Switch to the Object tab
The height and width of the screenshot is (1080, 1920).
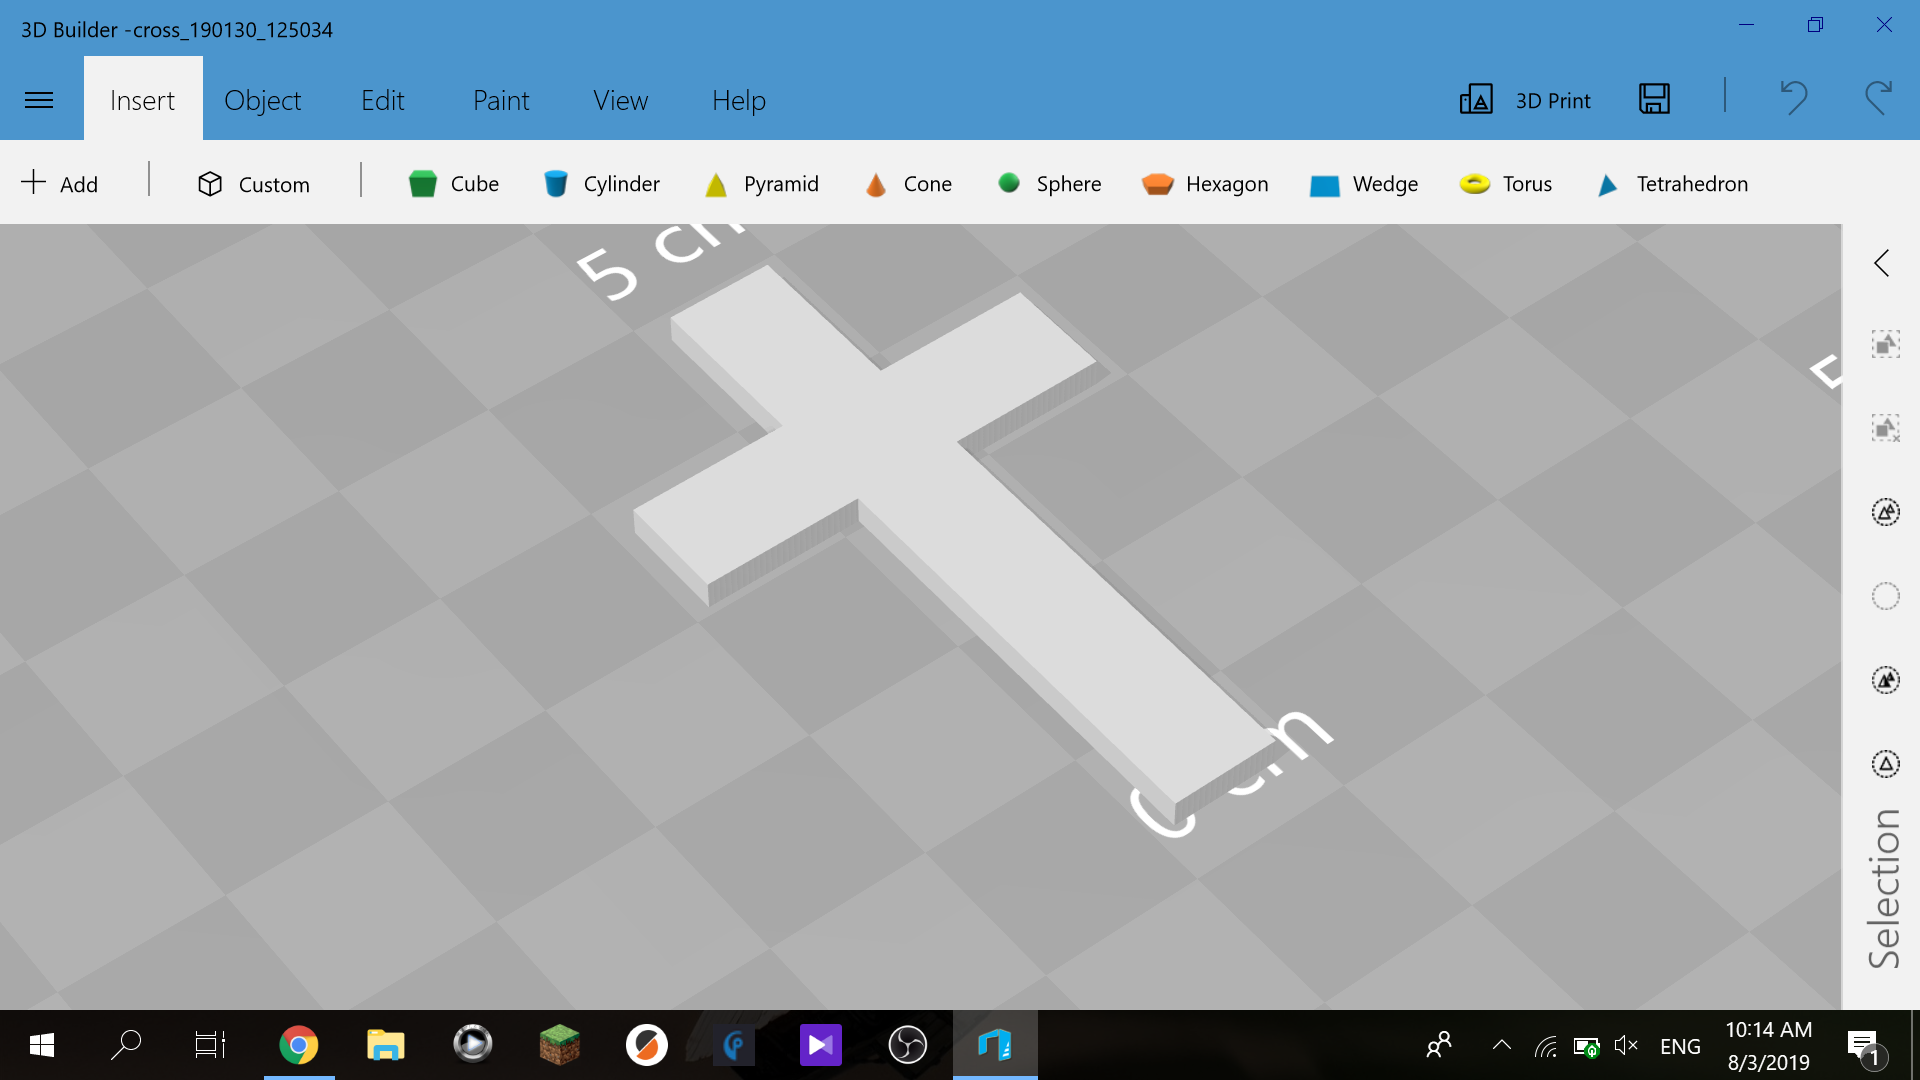262,100
